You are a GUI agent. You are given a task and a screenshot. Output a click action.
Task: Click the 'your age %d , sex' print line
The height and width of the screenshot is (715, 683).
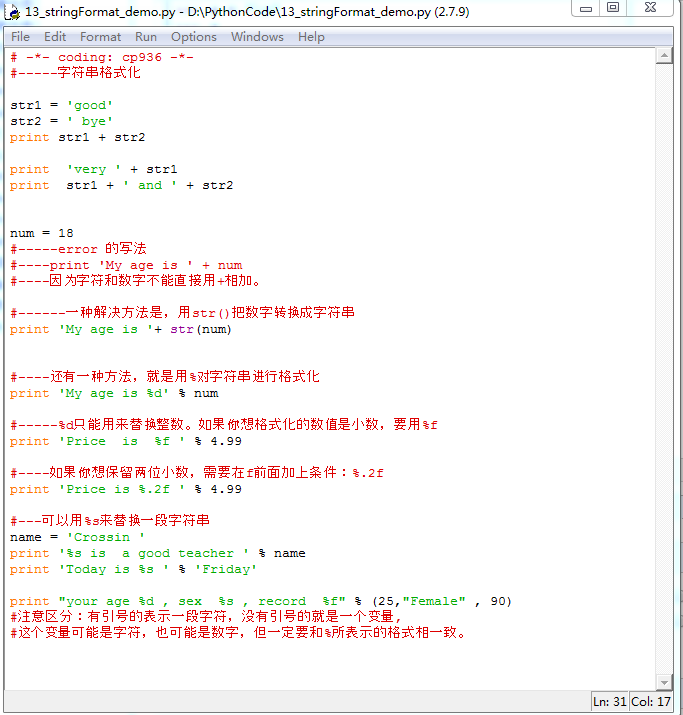[x=261, y=601]
